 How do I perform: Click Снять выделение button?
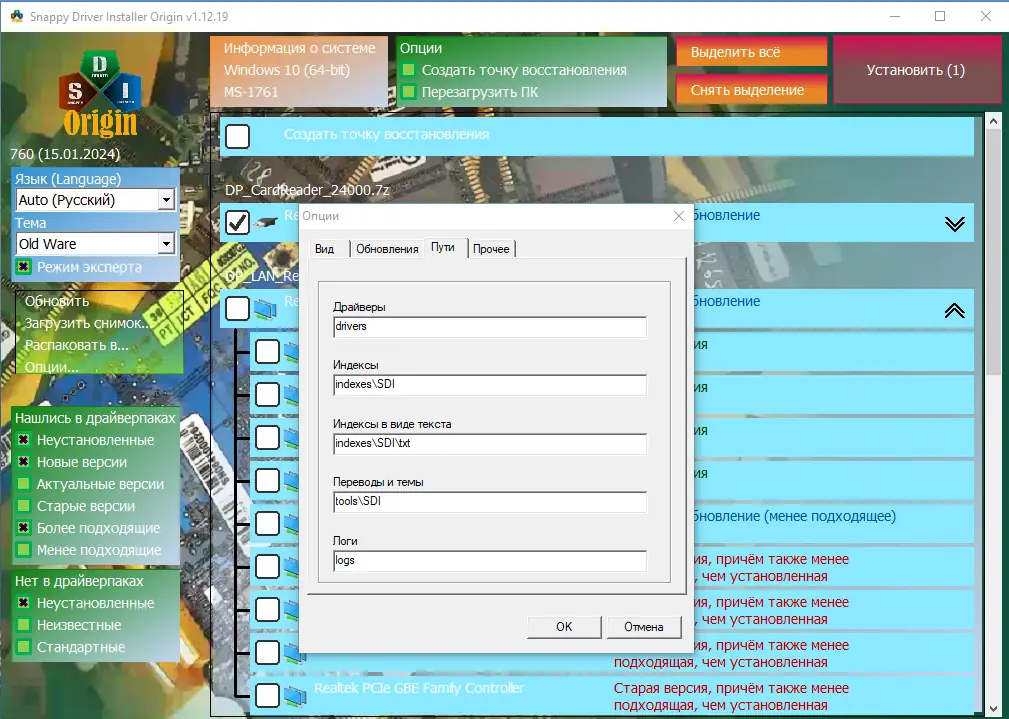pyautogui.click(x=752, y=90)
